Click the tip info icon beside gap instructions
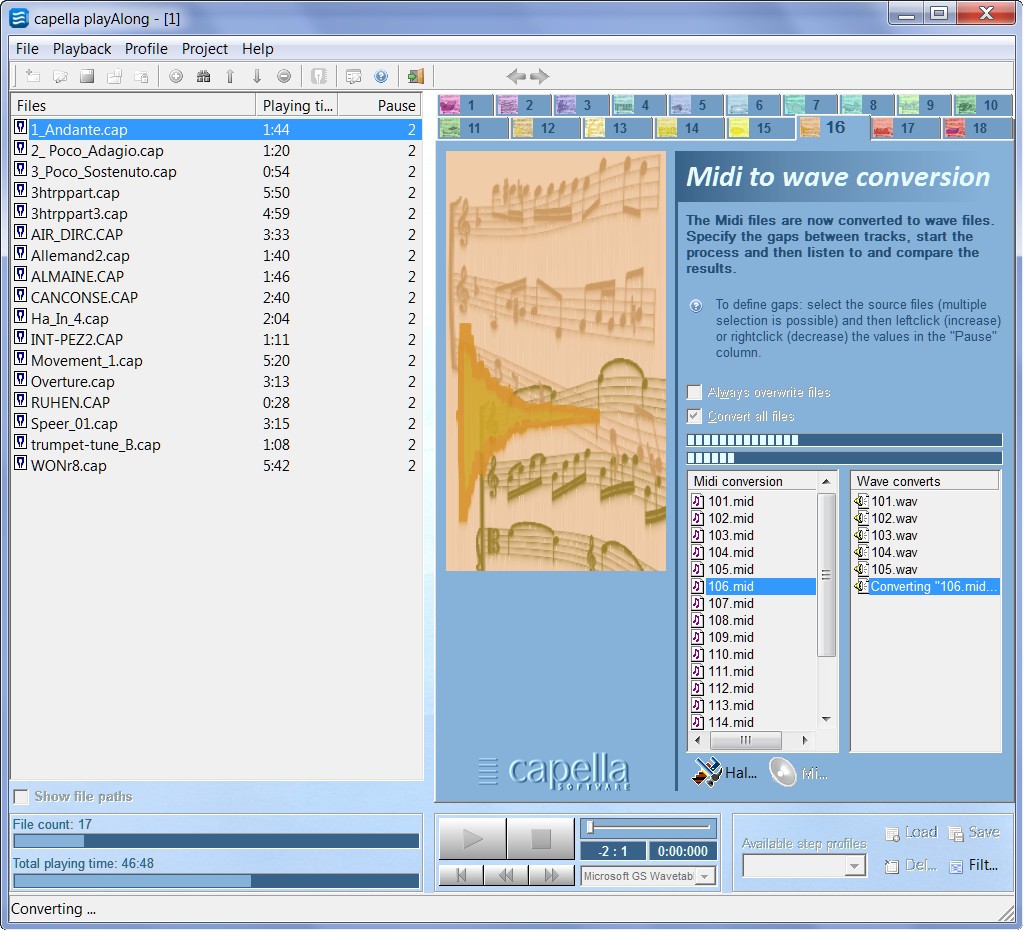Image resolution: width=1024 pixels, height=931 pixels. click(696, 306)
